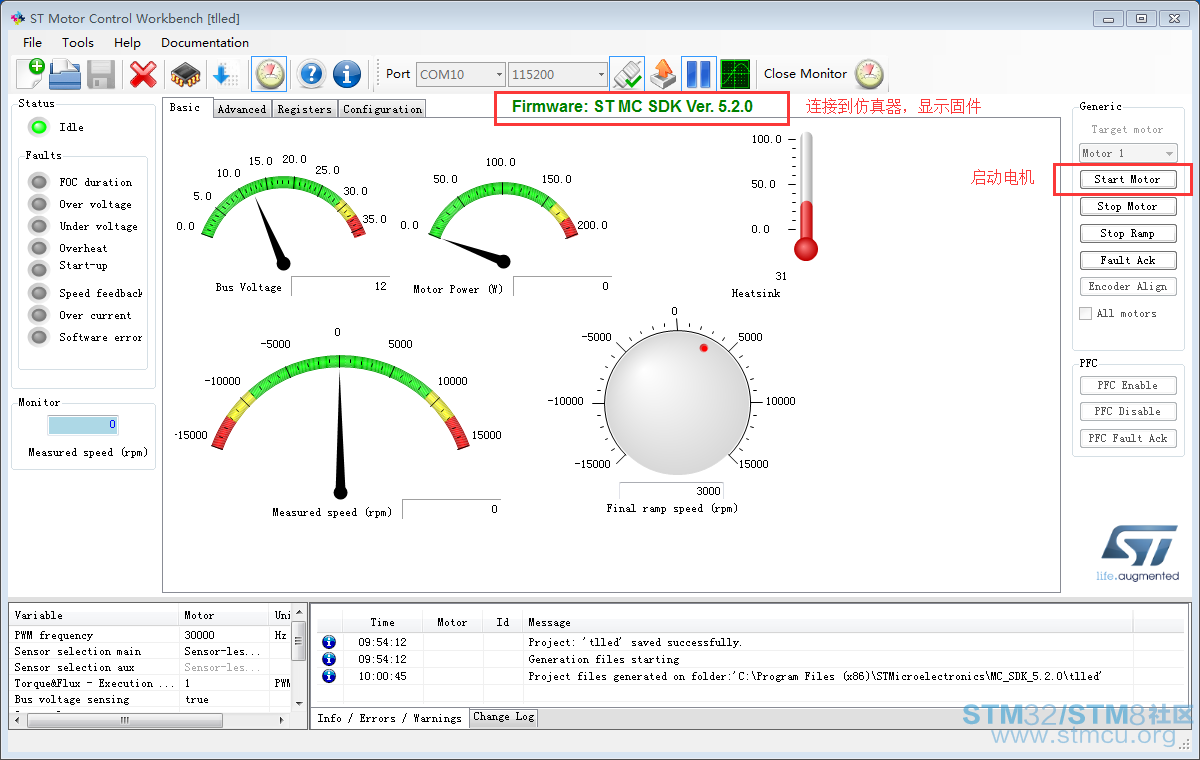
Task: Save project with the floppy disk icon
Action: tap(100, 74)
